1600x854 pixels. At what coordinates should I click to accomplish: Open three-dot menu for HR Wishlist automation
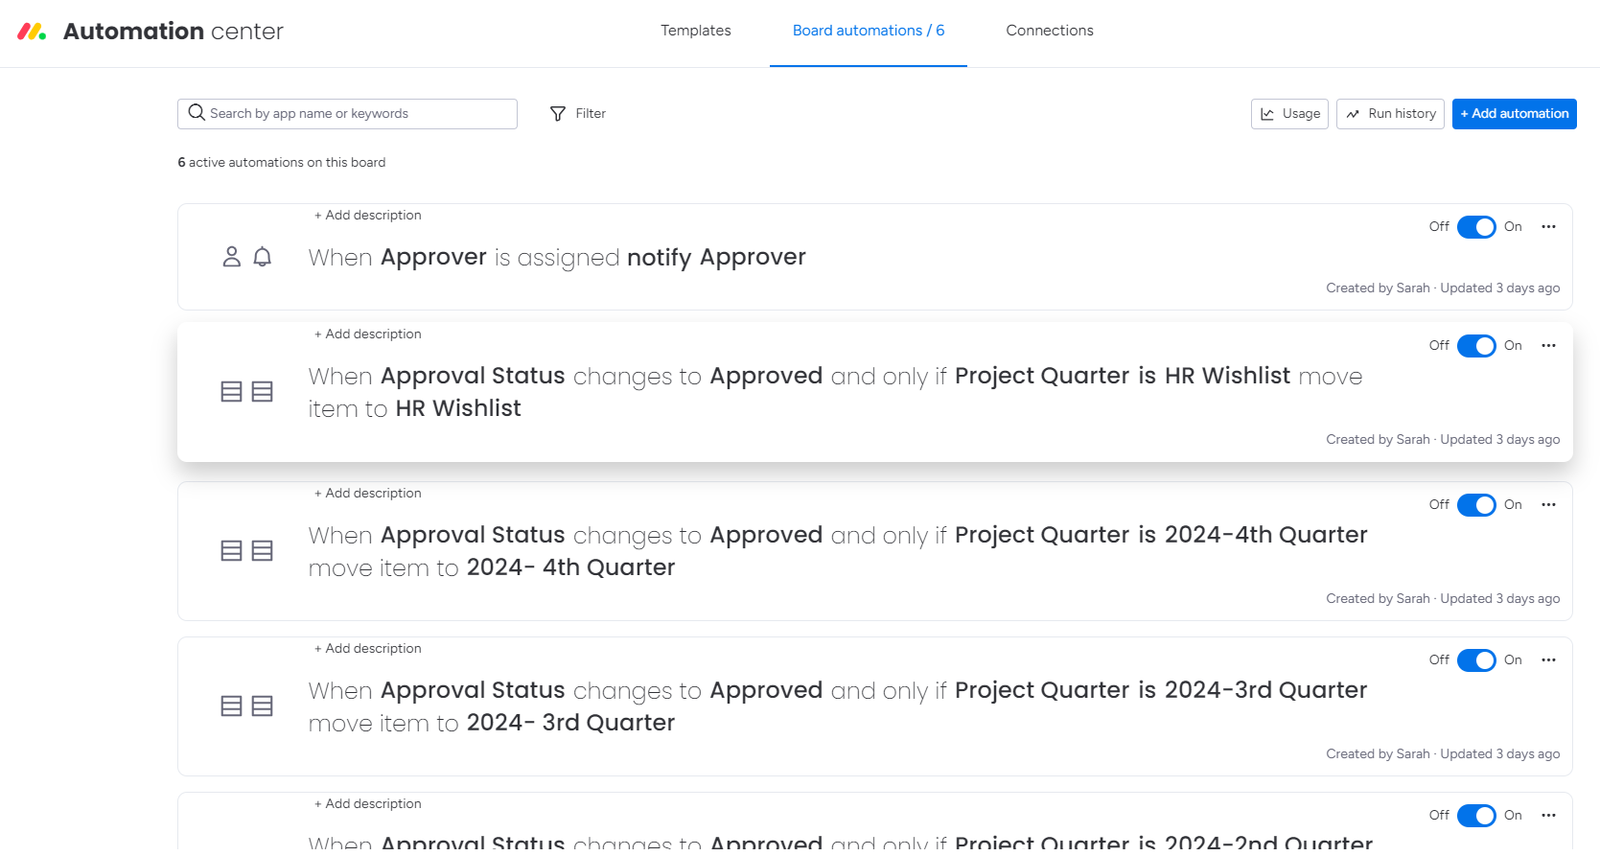[x=1548, y=346]
